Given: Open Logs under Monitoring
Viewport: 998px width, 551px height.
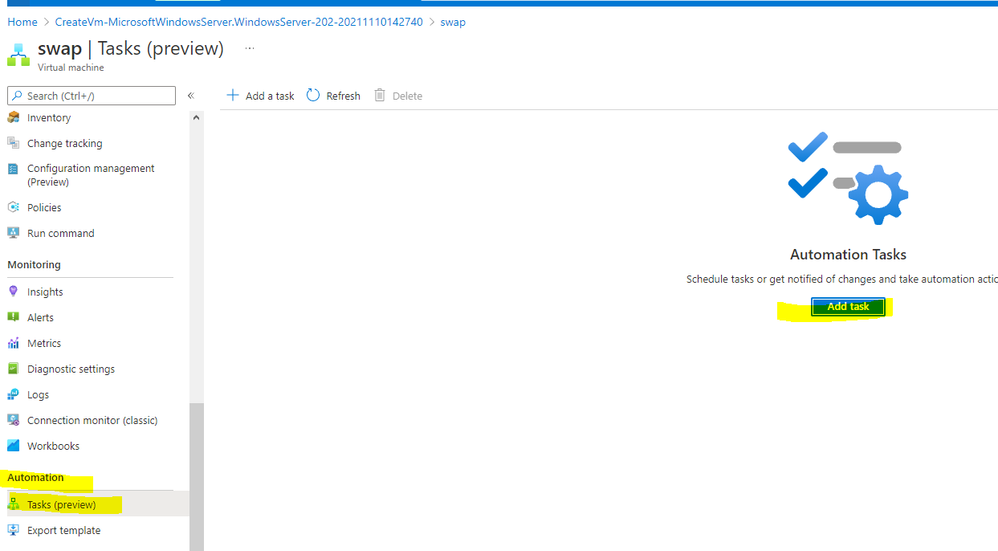Looking at the screenshot, I should coord(38,394).
